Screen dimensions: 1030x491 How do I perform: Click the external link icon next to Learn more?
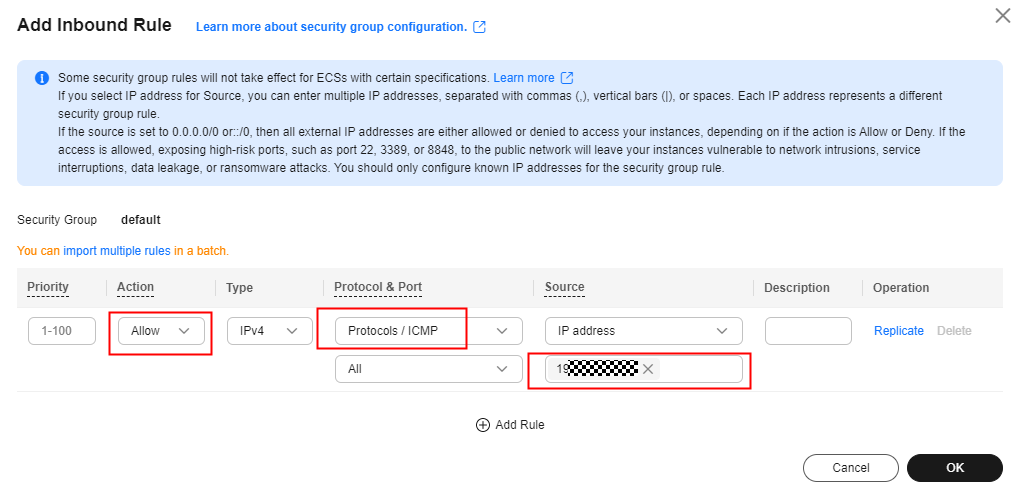click(x=567, y=78)
